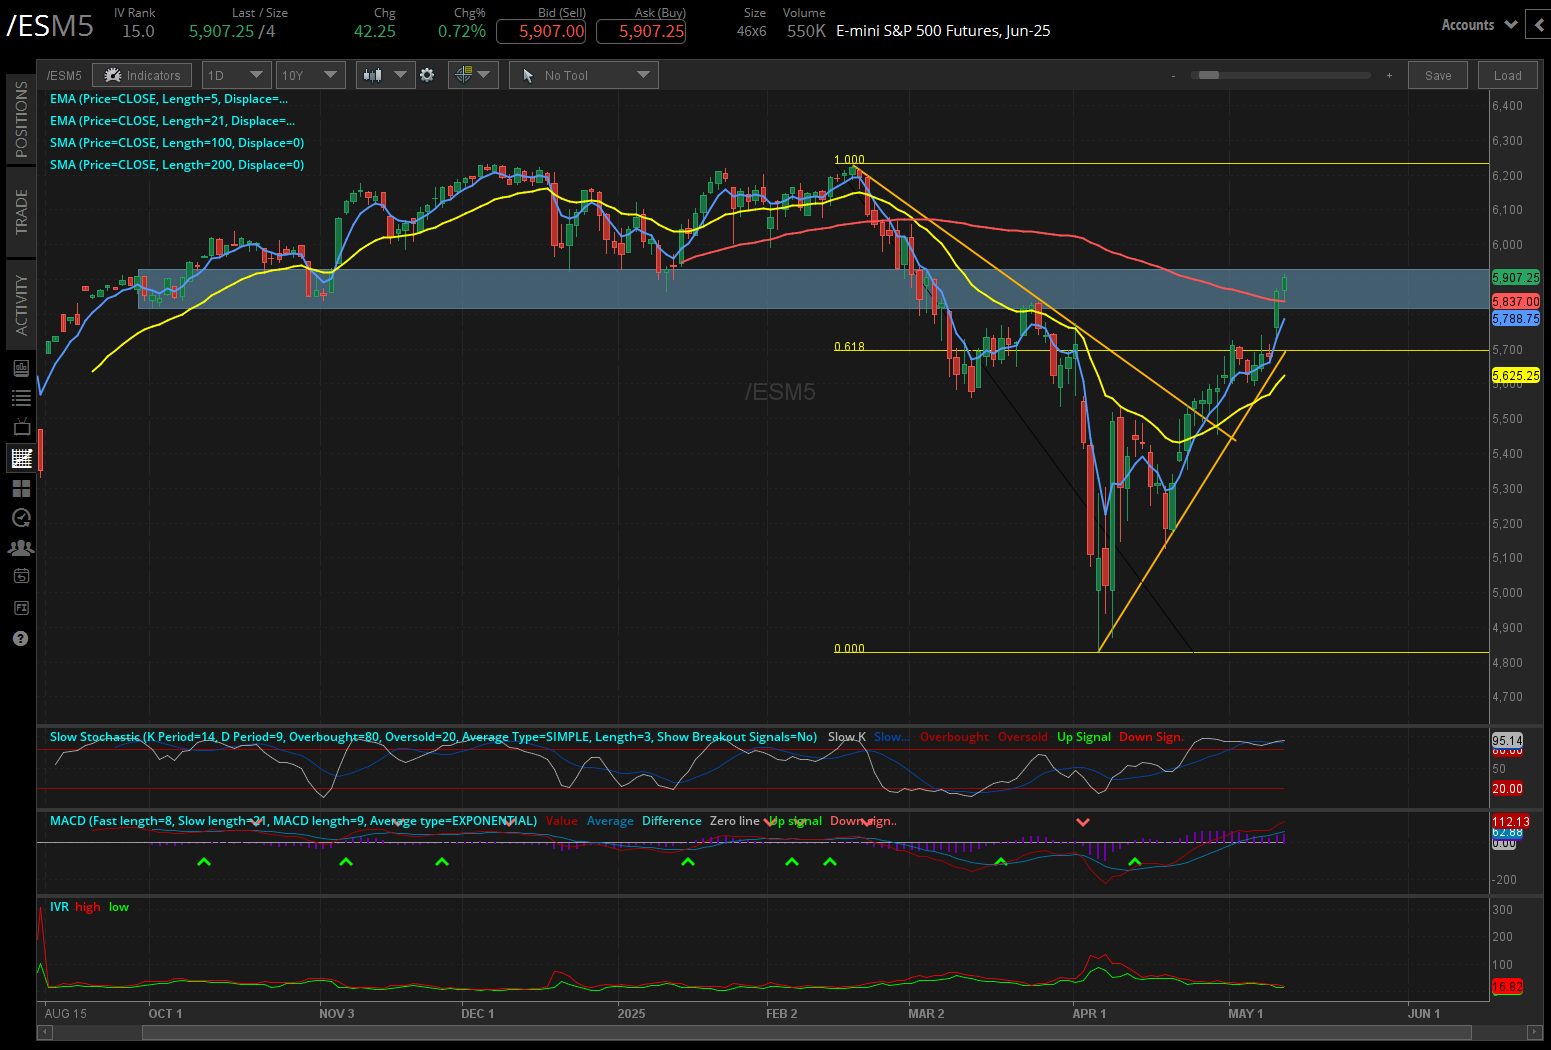Open the 1D timeframe dropdown

click(236, 74)
